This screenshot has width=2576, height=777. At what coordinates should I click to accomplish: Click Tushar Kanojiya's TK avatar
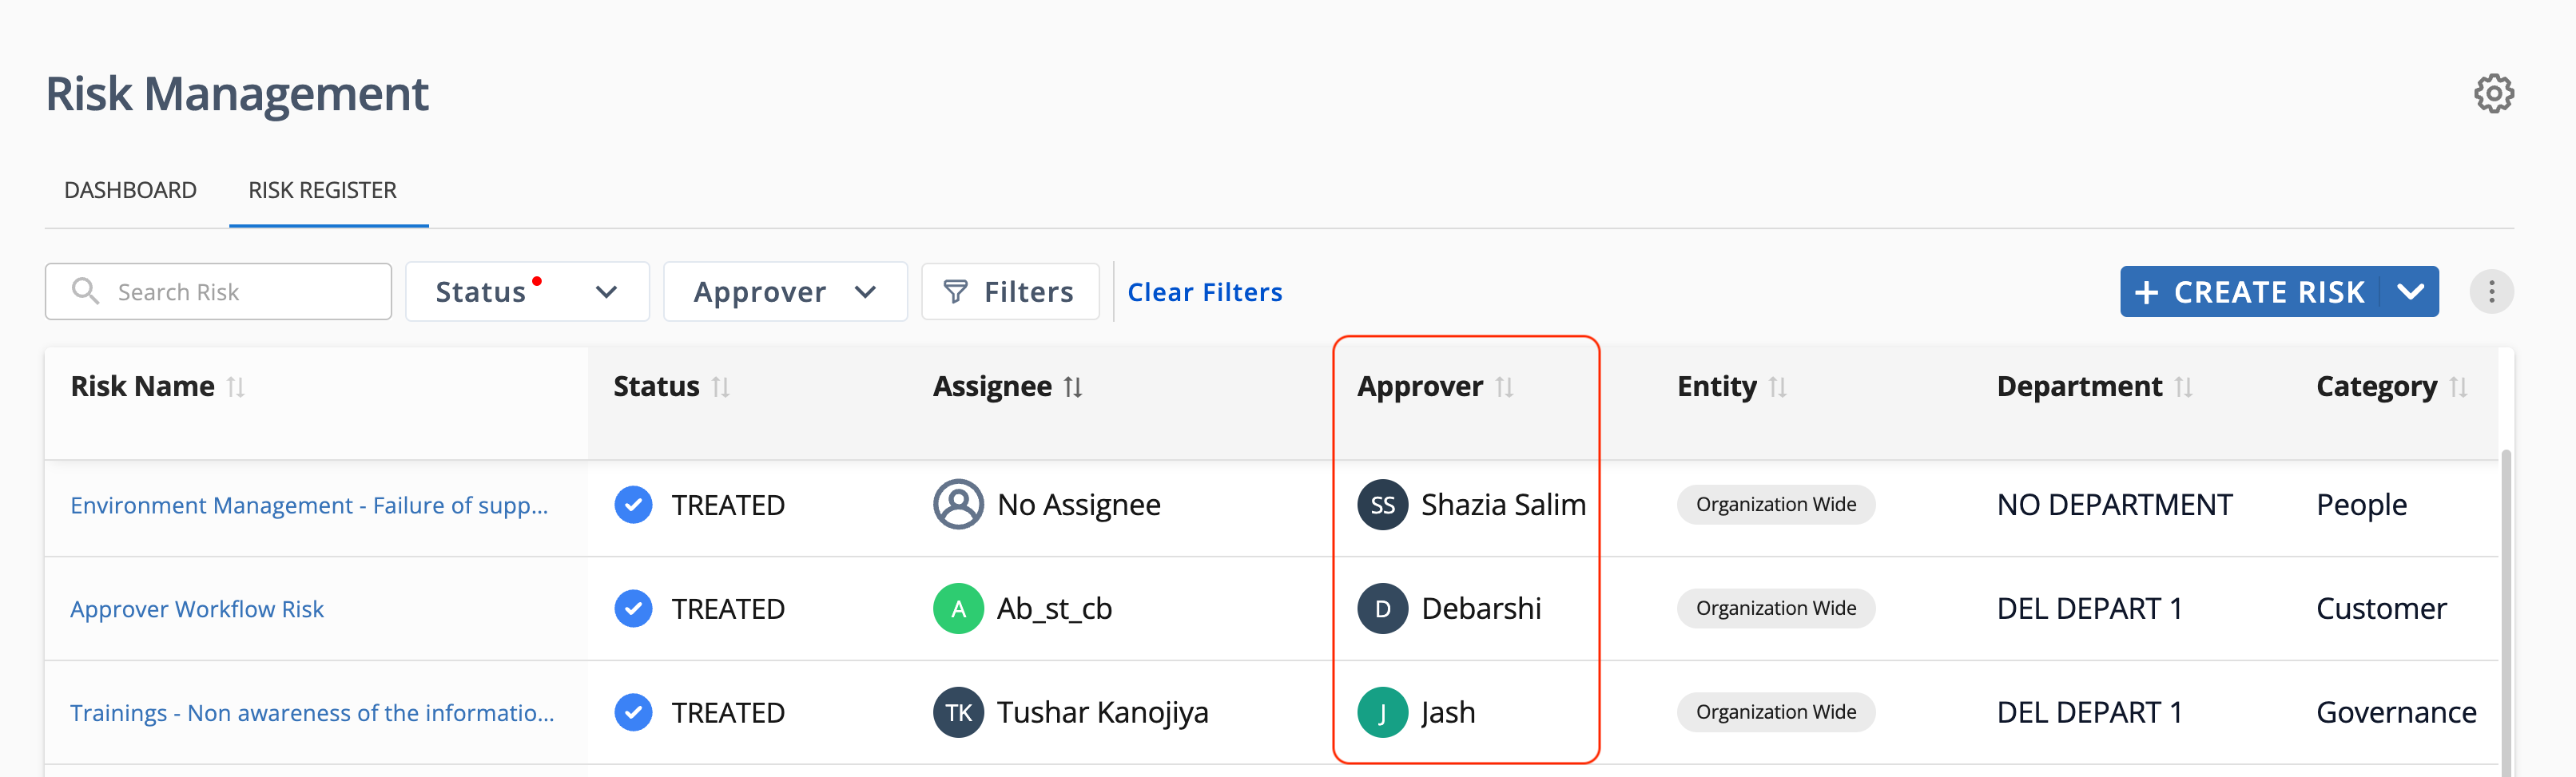click(x=958, y=712)
